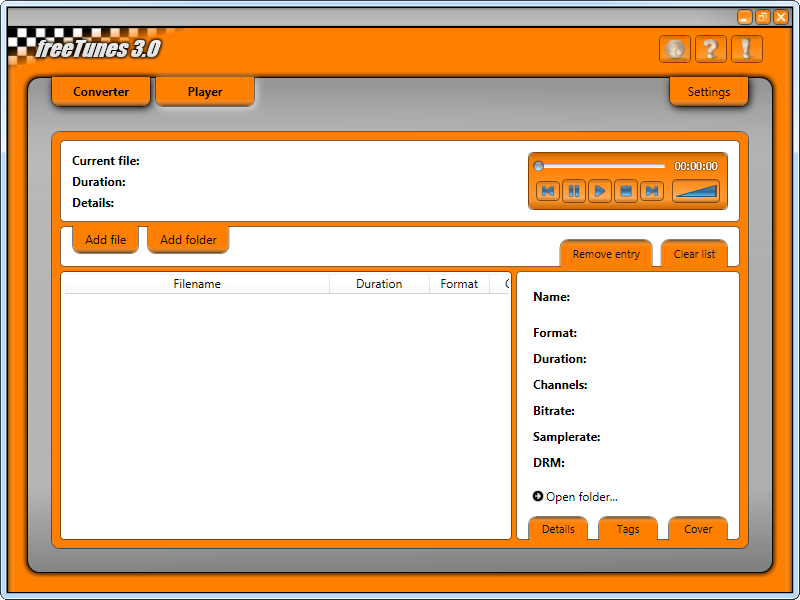The width and height of the screenshot is (800, 600).
Task: Click the exclamation mark info icon
Action: [x=746, y=49]
